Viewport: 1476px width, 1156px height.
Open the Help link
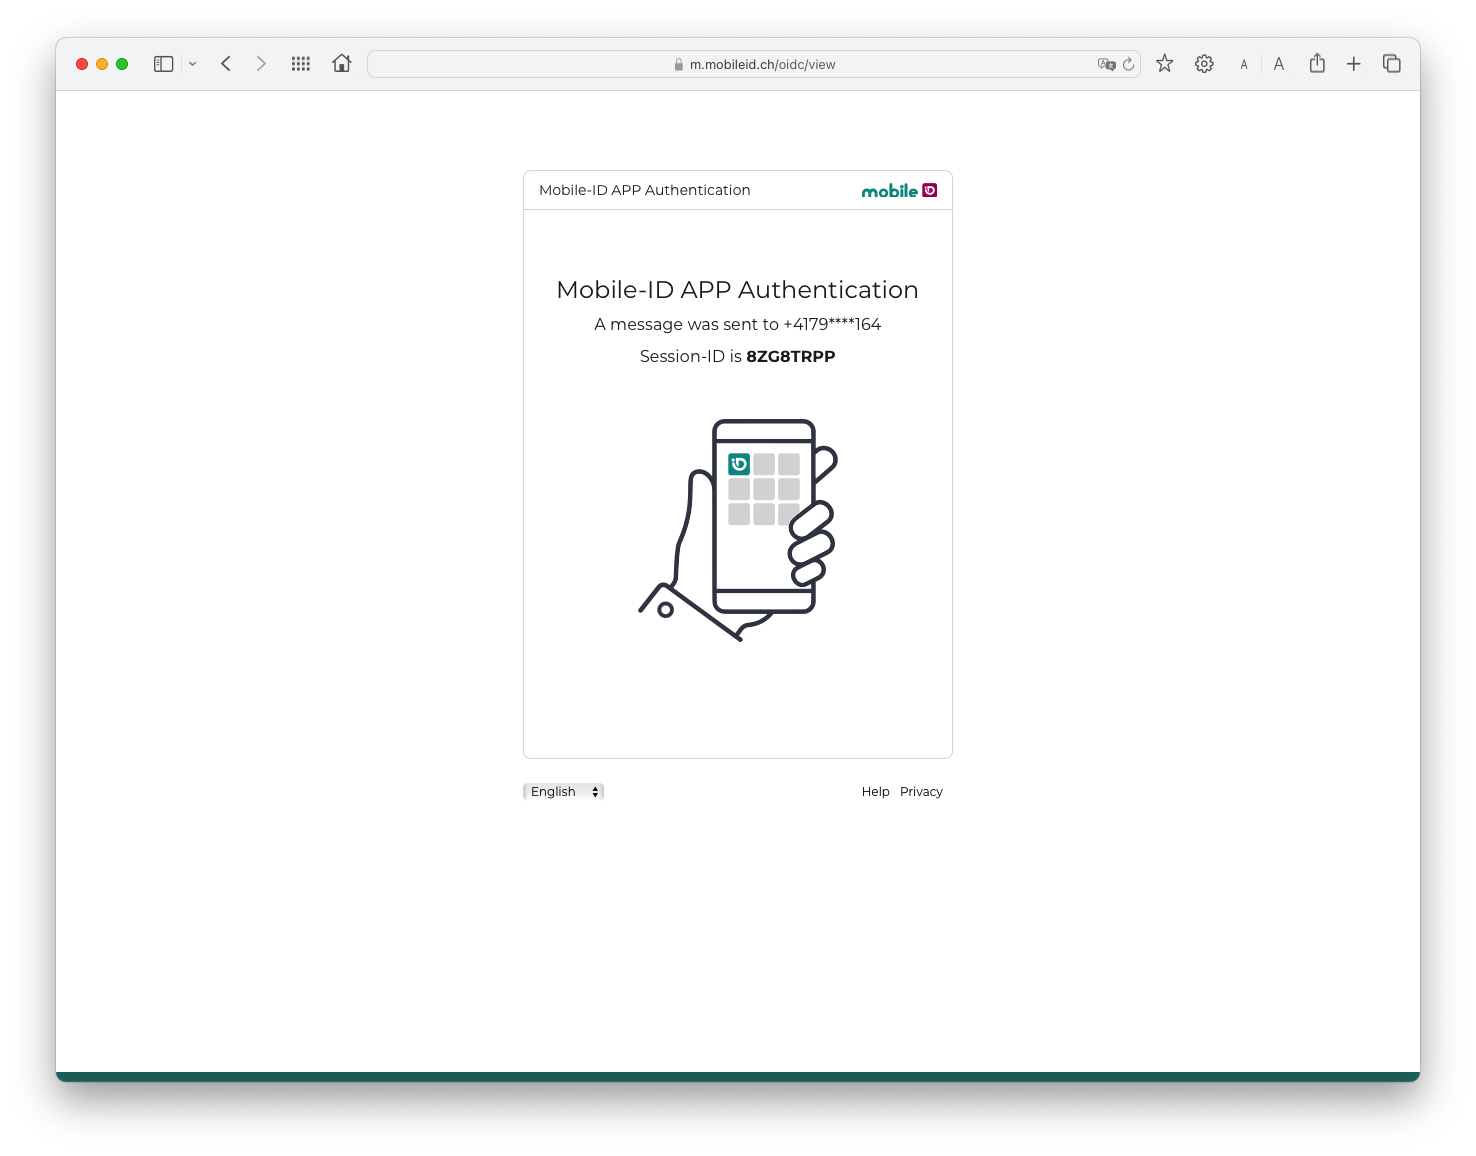click(874, 791)
